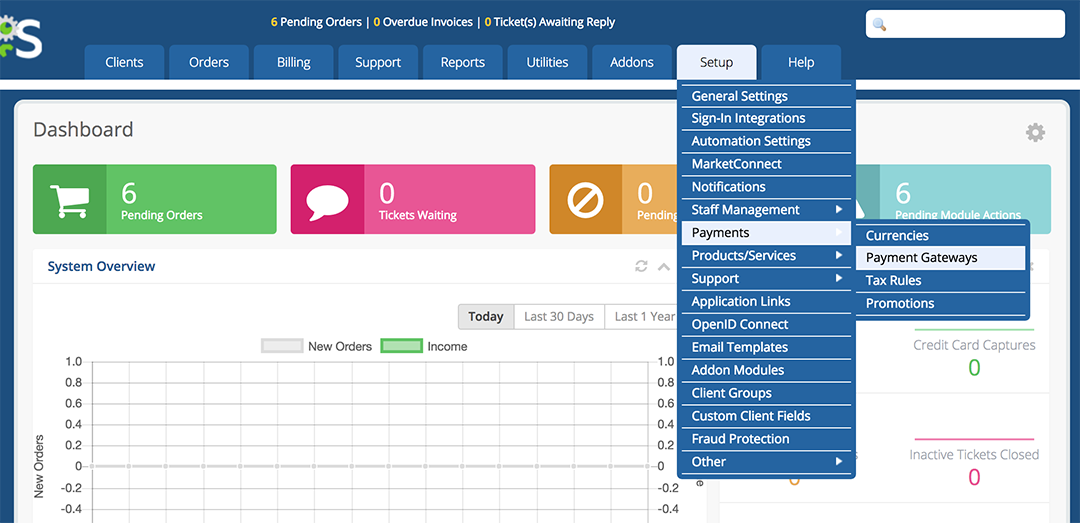Image resolution: width=1080 pixels, height=523 pixels.
Task: Open the Billing tab
Action: (x=293, y=62)
